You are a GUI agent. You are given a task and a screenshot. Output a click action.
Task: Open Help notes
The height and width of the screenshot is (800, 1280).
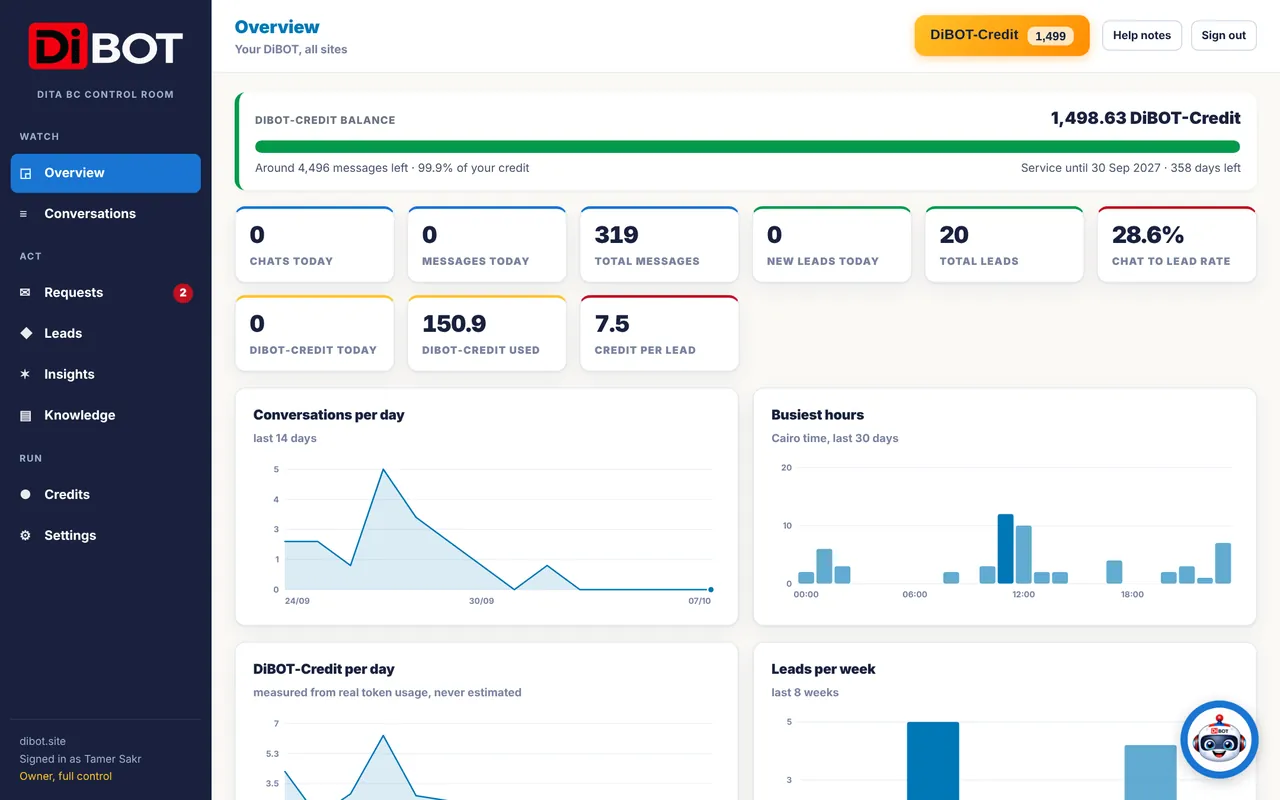[x=1142, y=35]
